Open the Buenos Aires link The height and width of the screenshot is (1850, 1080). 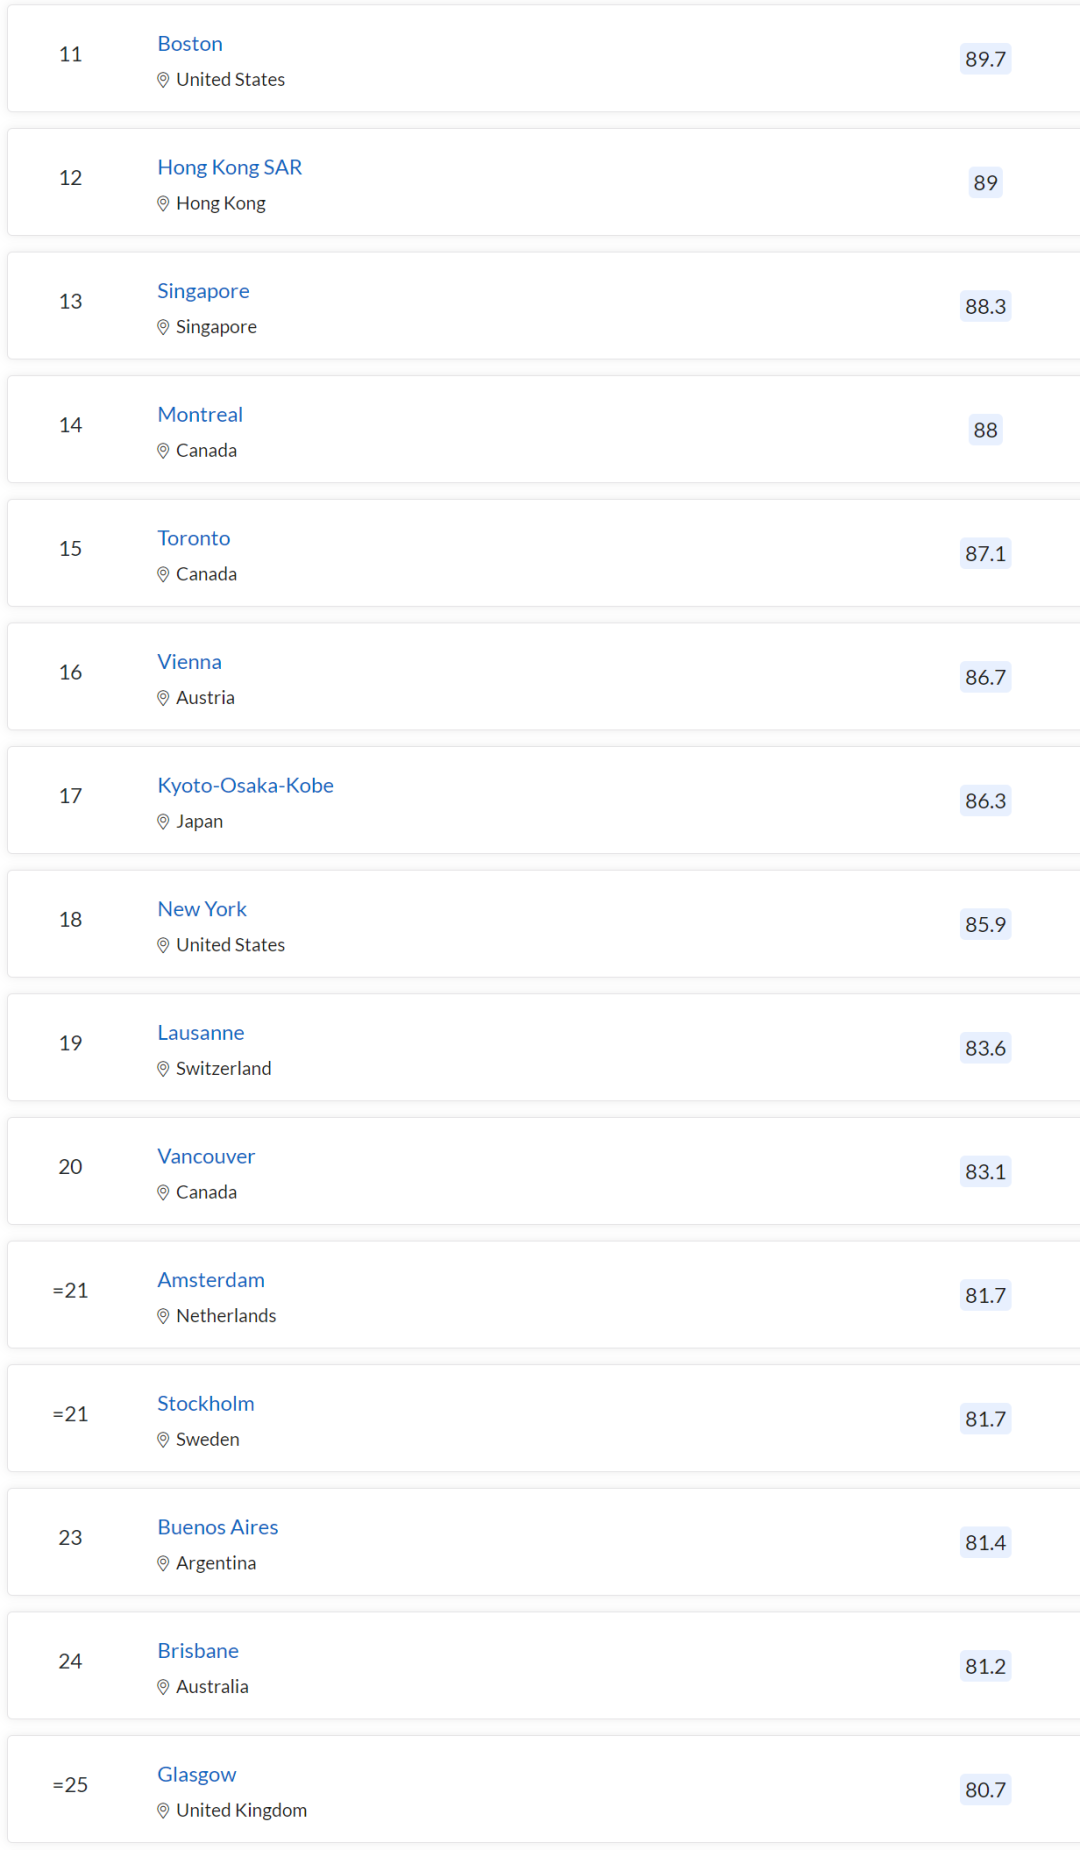(218, 1527)
